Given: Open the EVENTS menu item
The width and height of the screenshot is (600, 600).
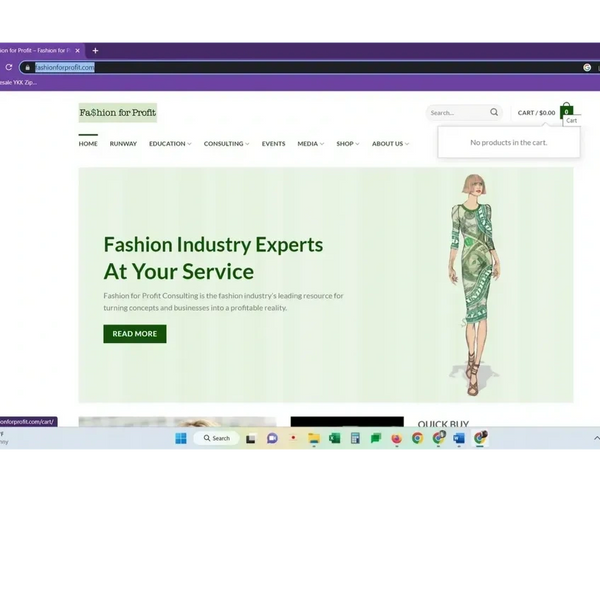Looking at the screenshot, I should (x=274, y=144).
